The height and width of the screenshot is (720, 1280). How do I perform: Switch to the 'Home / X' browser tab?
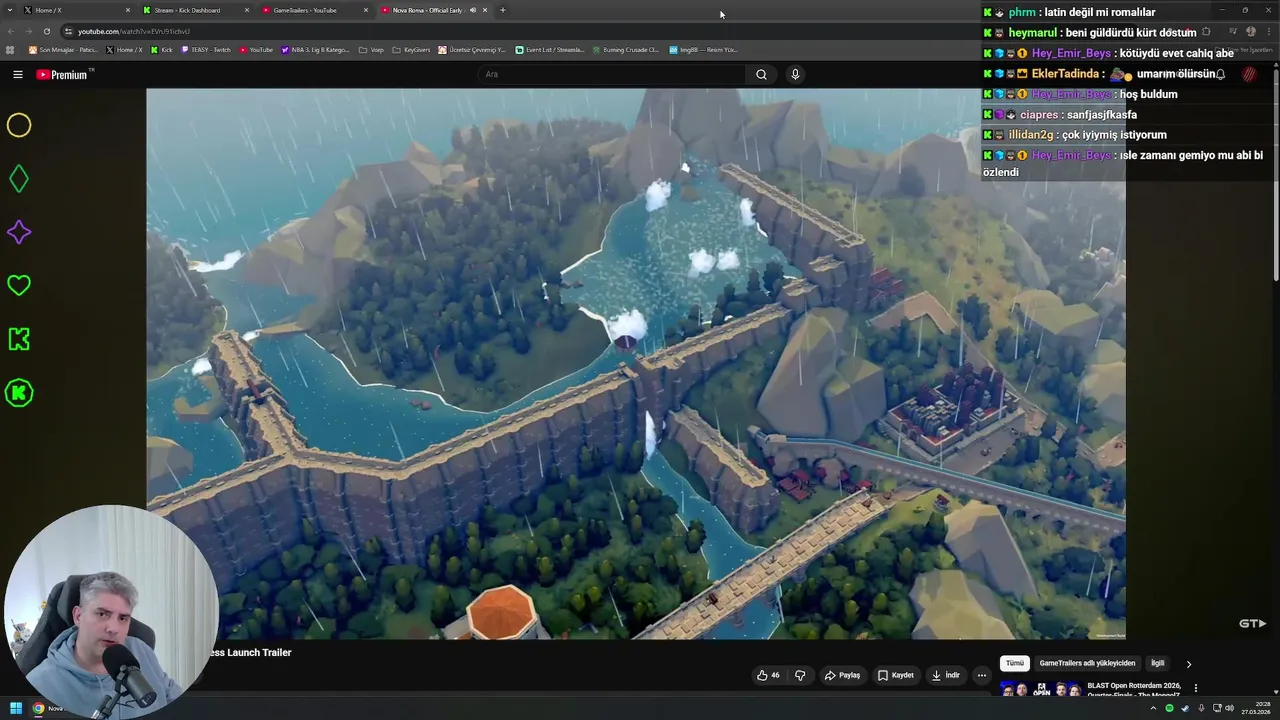[78, 10]
